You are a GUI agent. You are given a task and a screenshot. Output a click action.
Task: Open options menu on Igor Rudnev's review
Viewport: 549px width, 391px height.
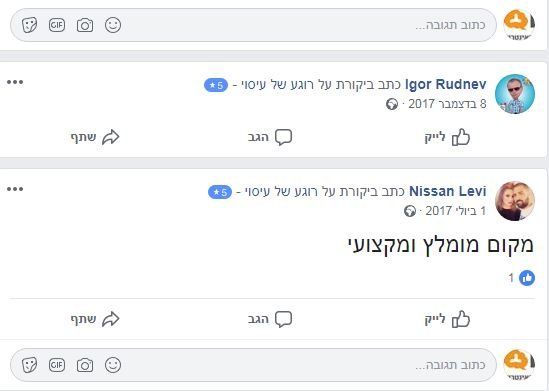point(15,82)
